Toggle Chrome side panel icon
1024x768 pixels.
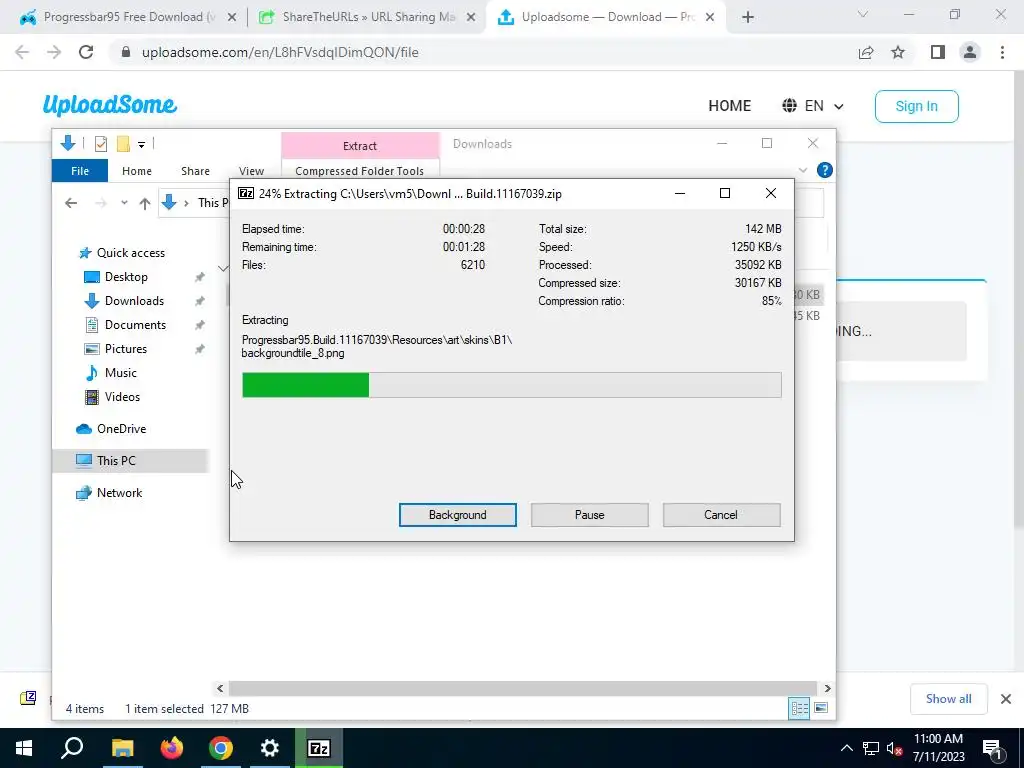pos(938,52)
